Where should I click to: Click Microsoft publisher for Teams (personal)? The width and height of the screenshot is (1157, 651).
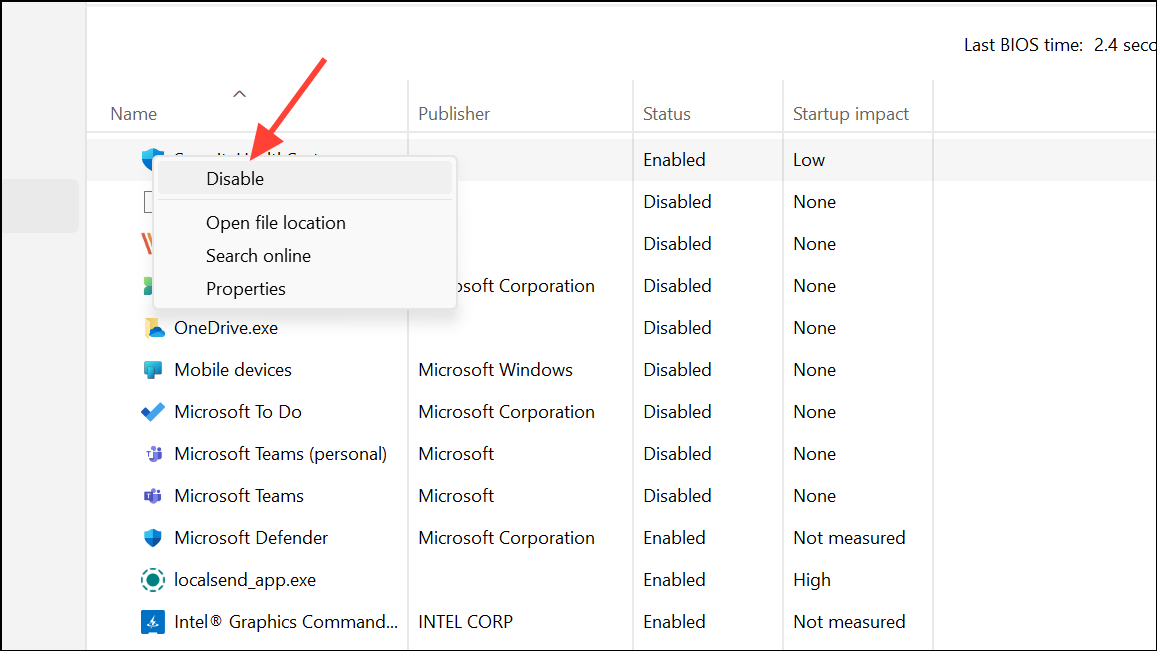click(456, 454)
